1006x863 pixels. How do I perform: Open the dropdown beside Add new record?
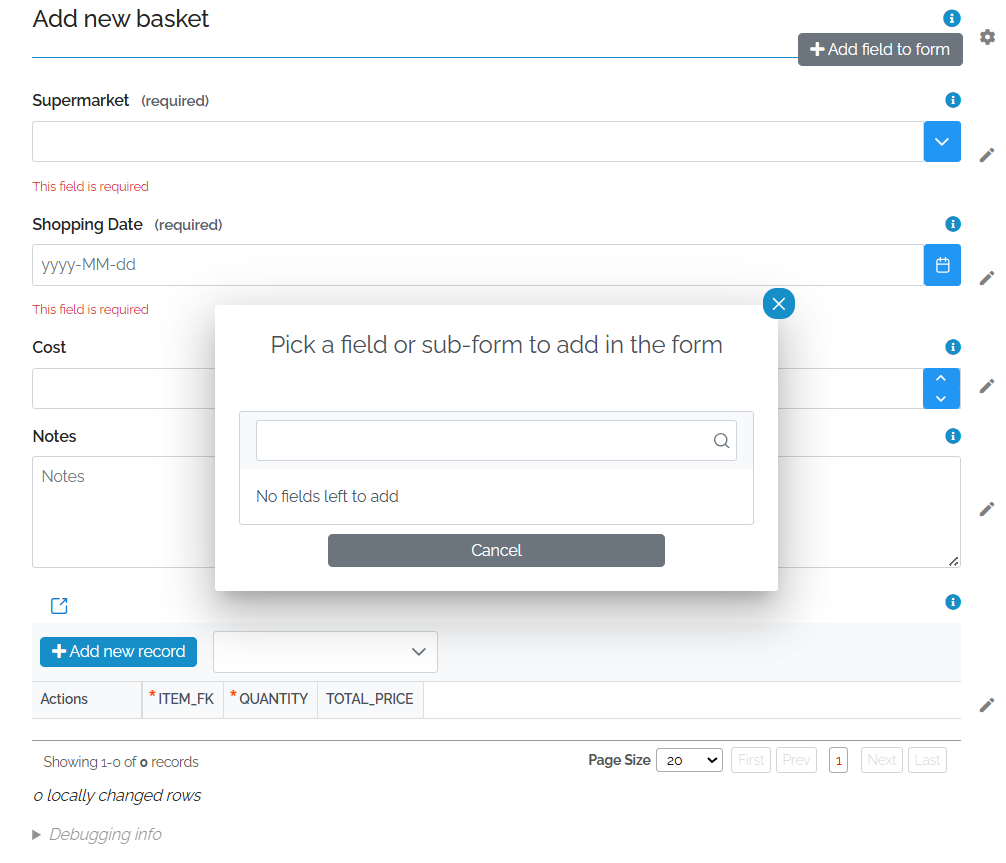(x=325, y=651)
